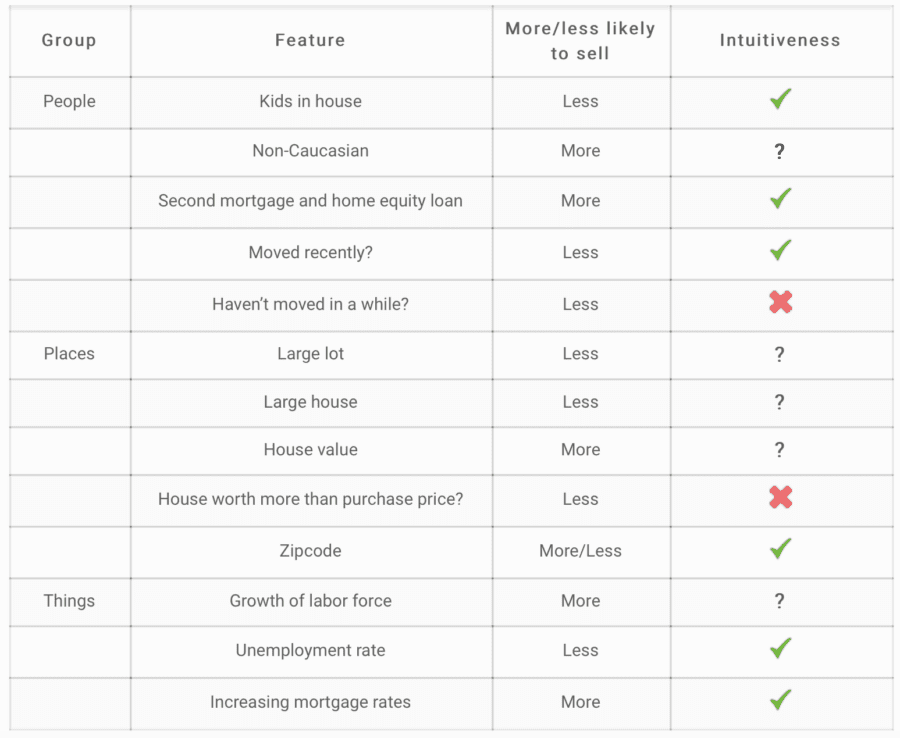900x738 pixels.
Task: Click the red X for Haven't moved in a while
Action: pyautogui.click(x=781, y=302)
